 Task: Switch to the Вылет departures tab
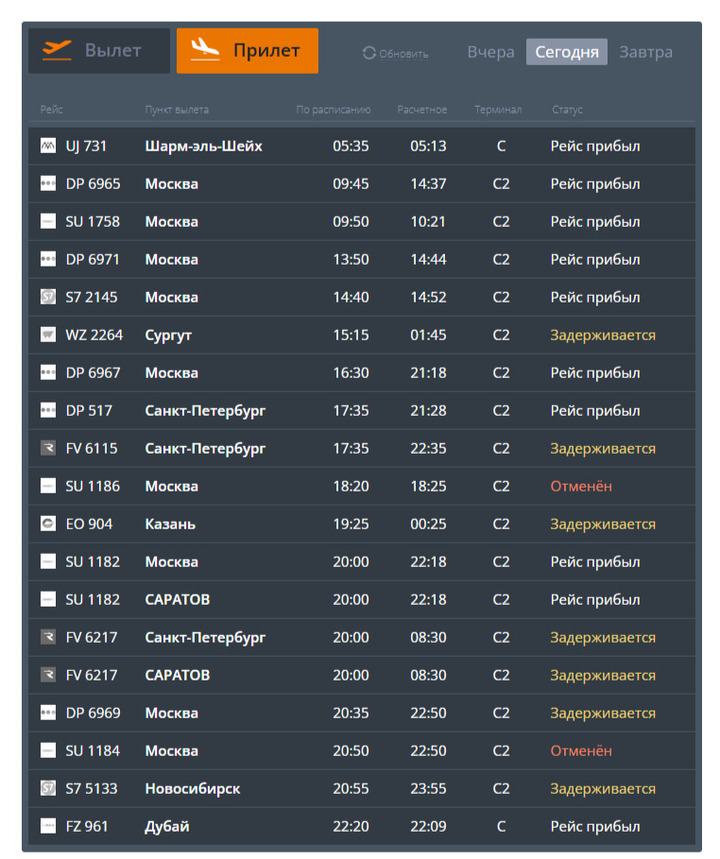pos(98,51)
